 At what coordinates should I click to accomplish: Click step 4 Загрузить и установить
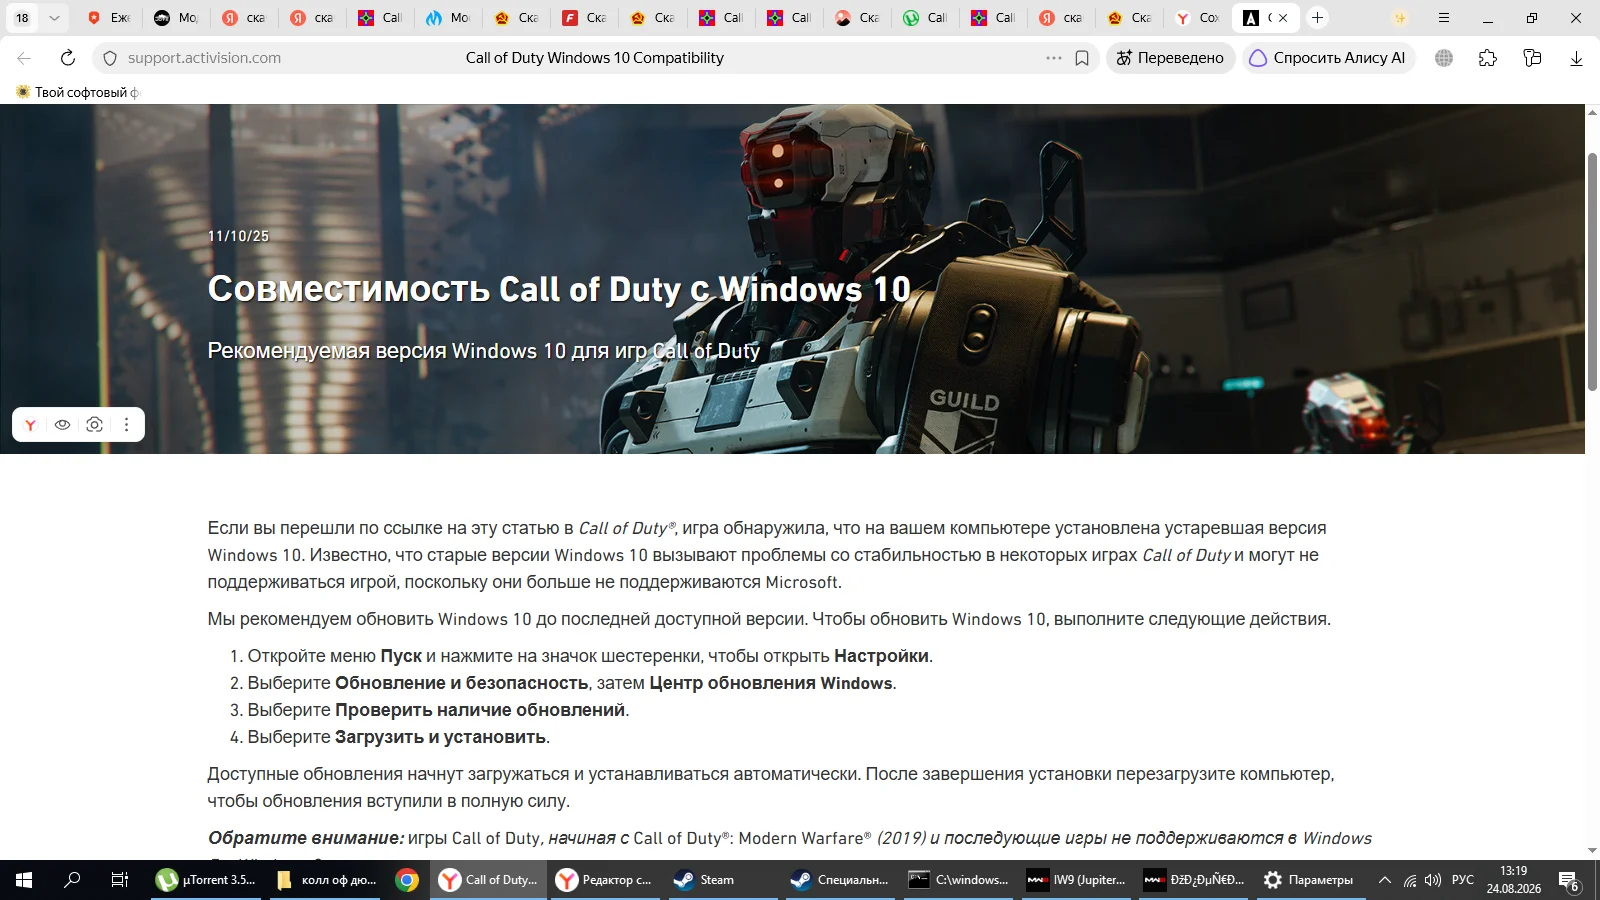pyautogui.click(x=399, y=737)
